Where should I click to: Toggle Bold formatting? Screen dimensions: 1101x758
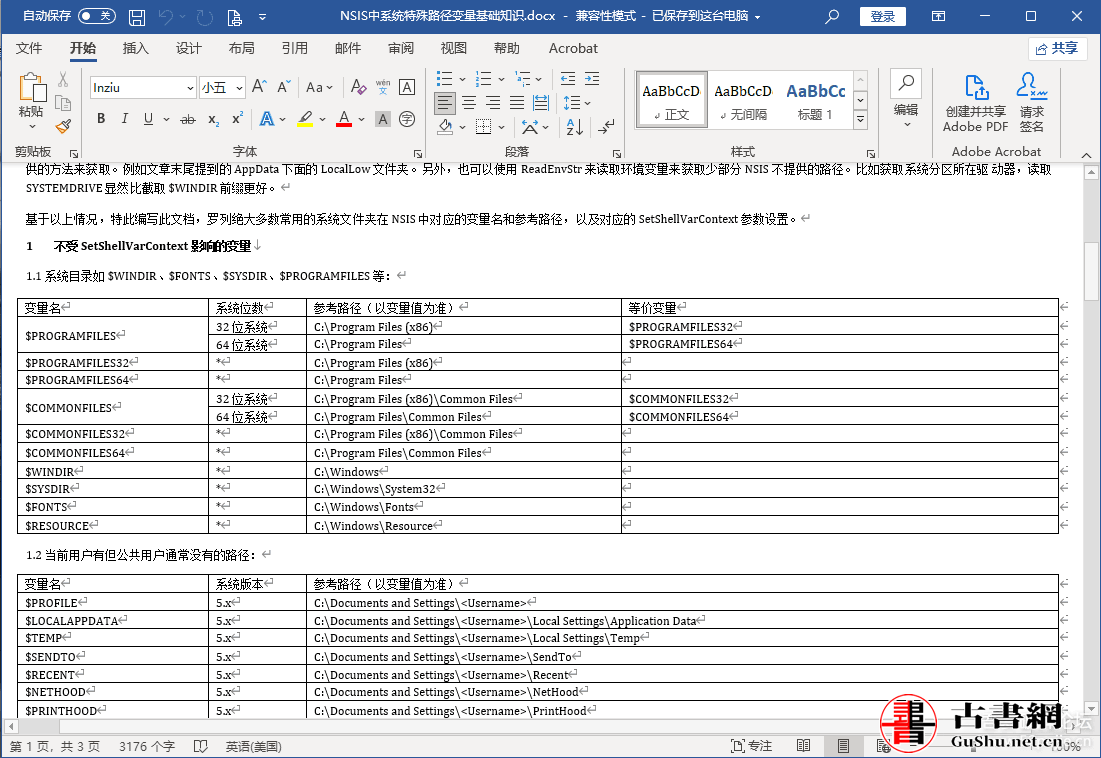pos(101,120)
